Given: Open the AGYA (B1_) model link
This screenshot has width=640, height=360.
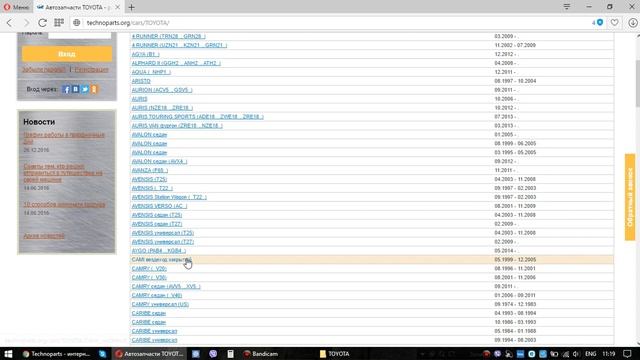Looking at the screenshot, I should pyautogui.click(x=145, y=54).
